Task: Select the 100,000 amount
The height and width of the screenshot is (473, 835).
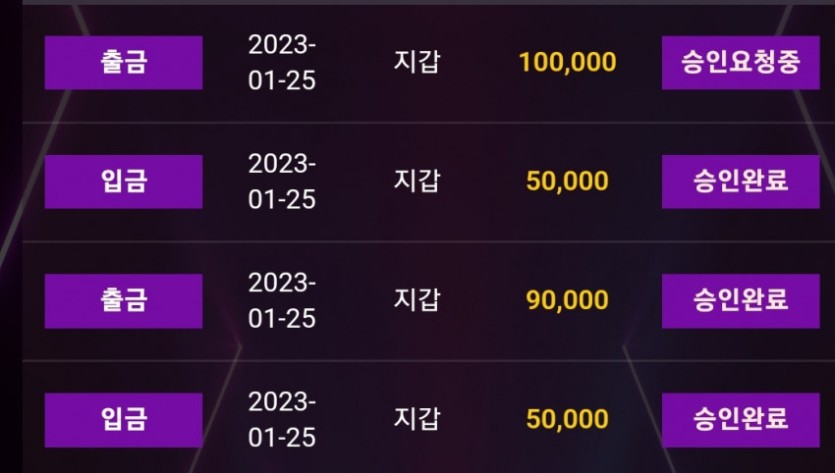Action: pos(568,62)
